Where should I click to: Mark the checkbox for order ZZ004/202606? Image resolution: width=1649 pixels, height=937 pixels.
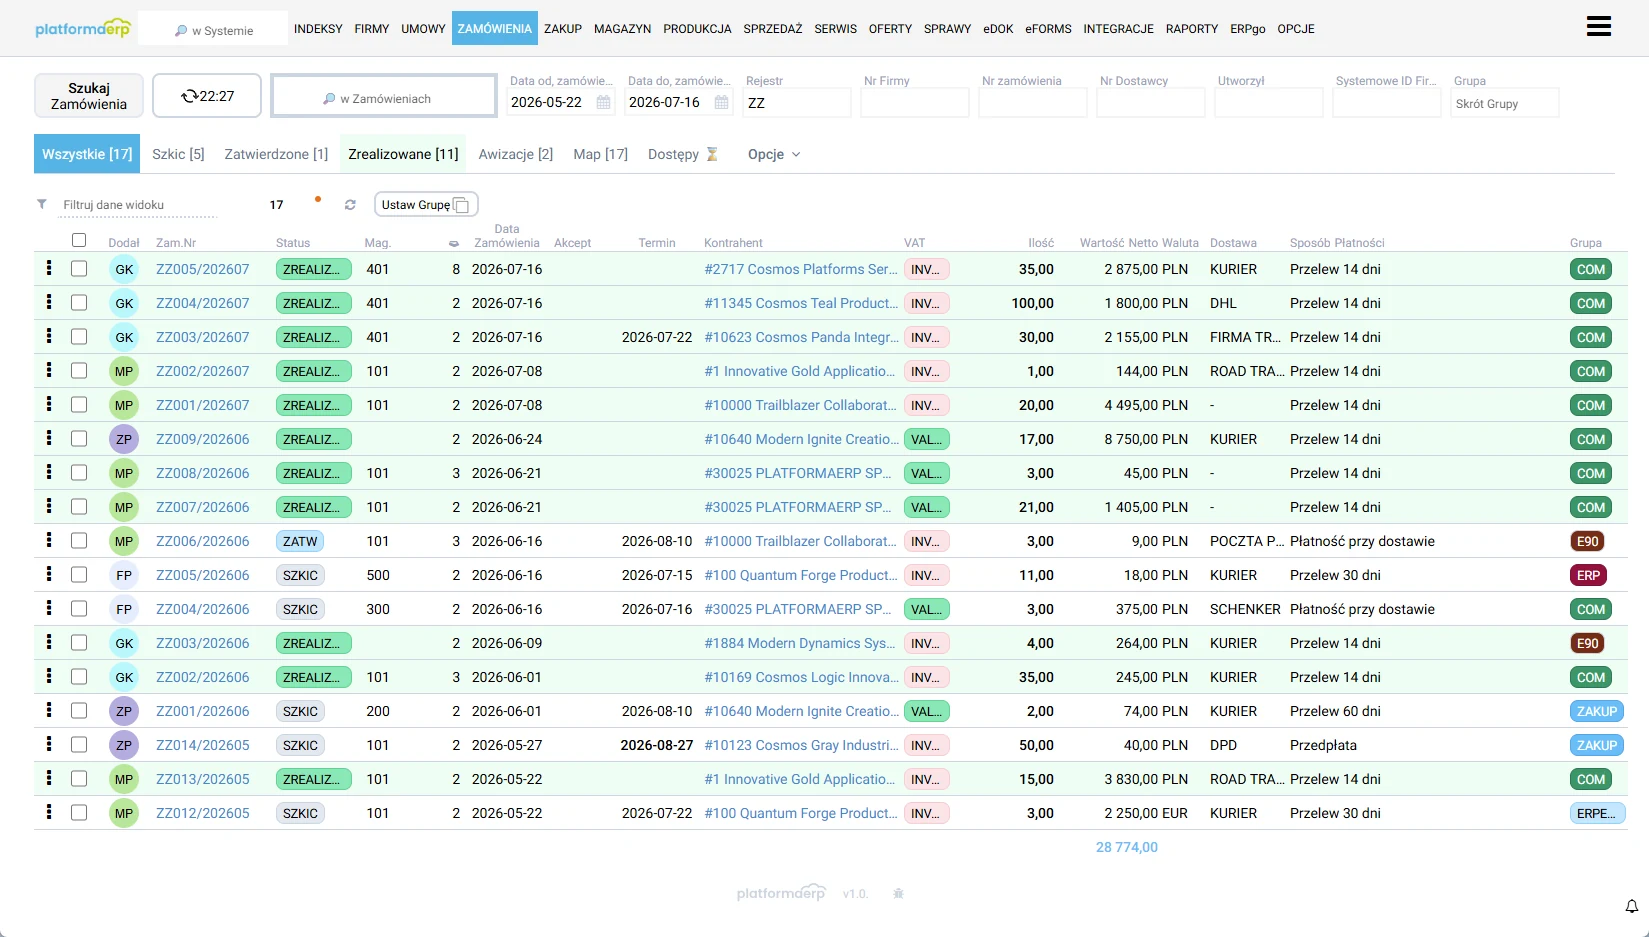(79, 609)
